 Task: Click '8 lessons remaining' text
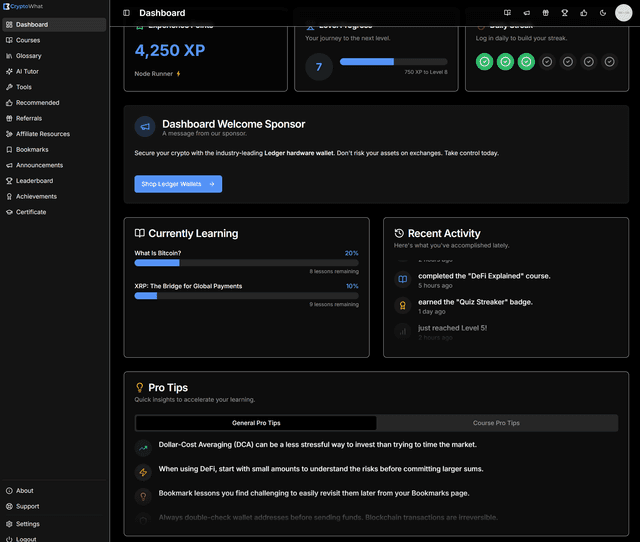click(x=334, y=271)
